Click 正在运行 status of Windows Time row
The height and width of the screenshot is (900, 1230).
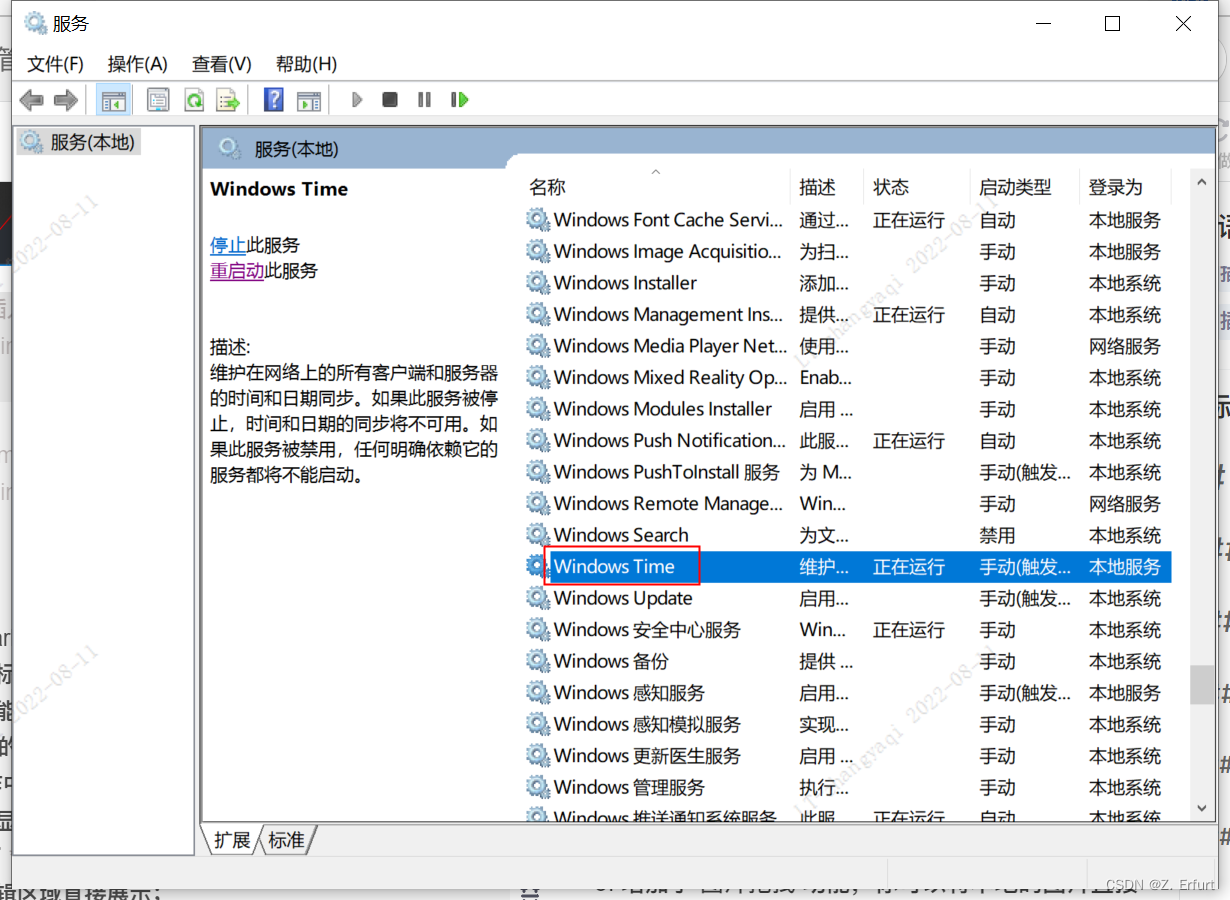pyautogui.click(x=909, y=567)
